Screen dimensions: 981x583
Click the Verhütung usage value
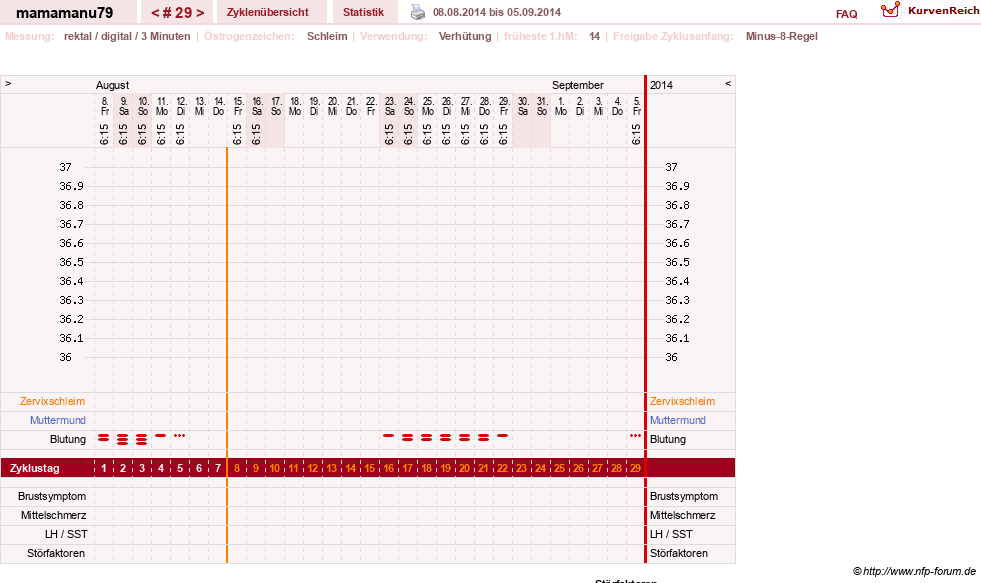click(465, 36)
